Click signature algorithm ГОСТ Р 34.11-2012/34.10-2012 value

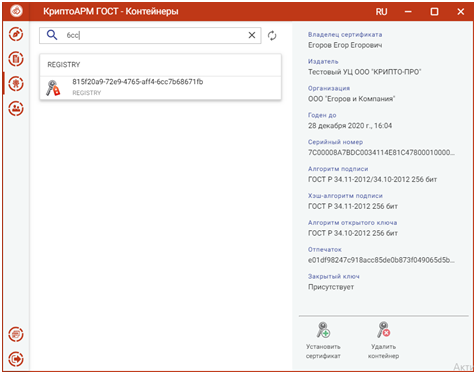pyautogui.click(x=372, y=179)
